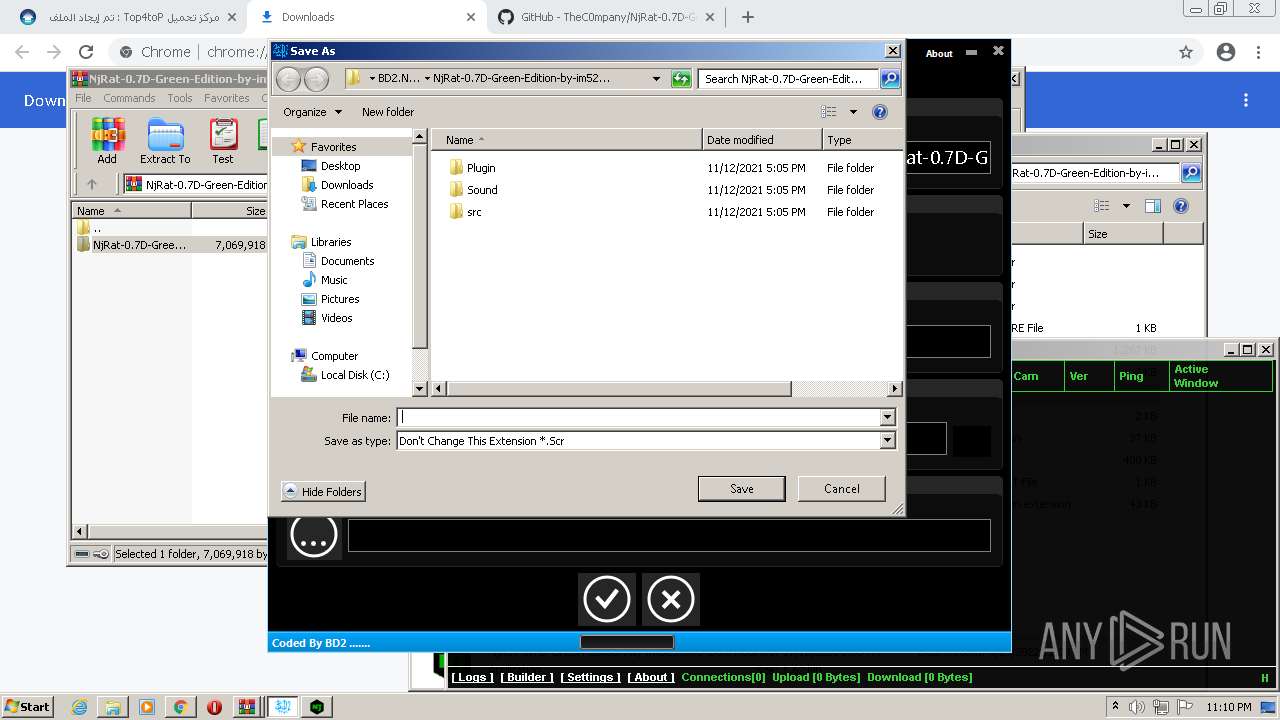This screenshot has height=720, width=1280.
Task: Open WinRAR Commands menu
Action: pos(129,98)
